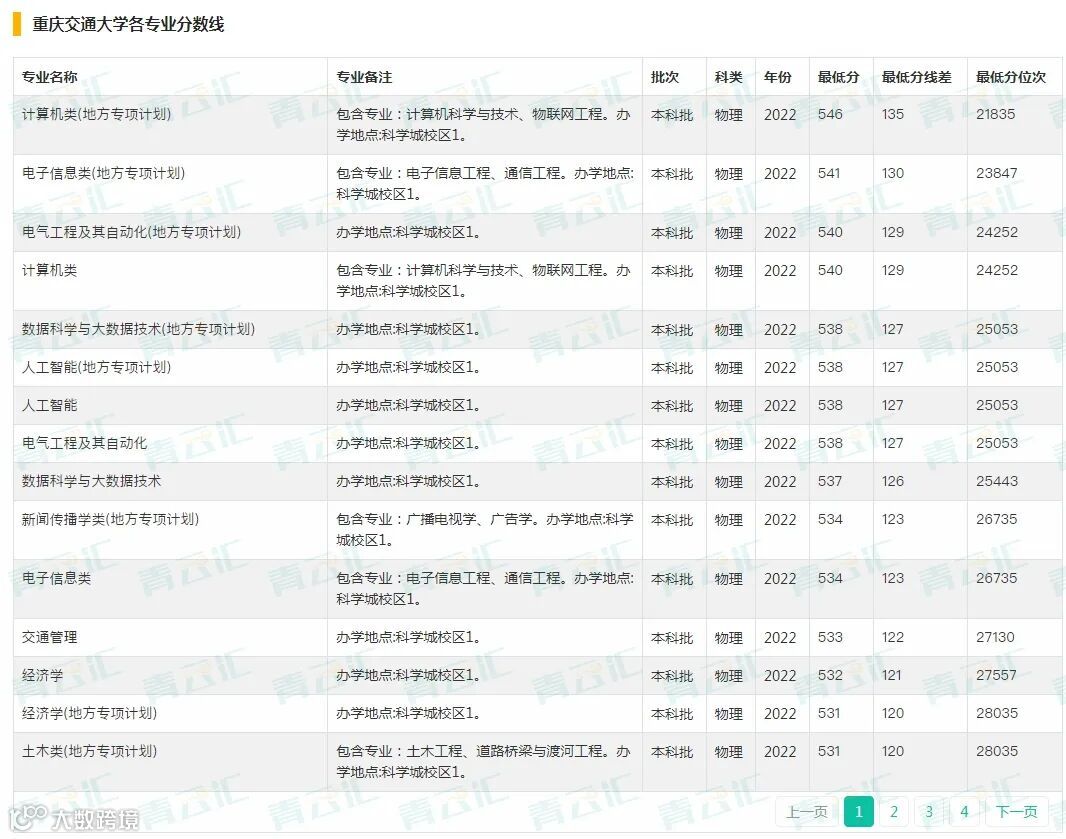Screen dimensions: 1066x839
Task: Click note for 新闻传播学类 with 广播电视学
Action: tap(485, 530)
